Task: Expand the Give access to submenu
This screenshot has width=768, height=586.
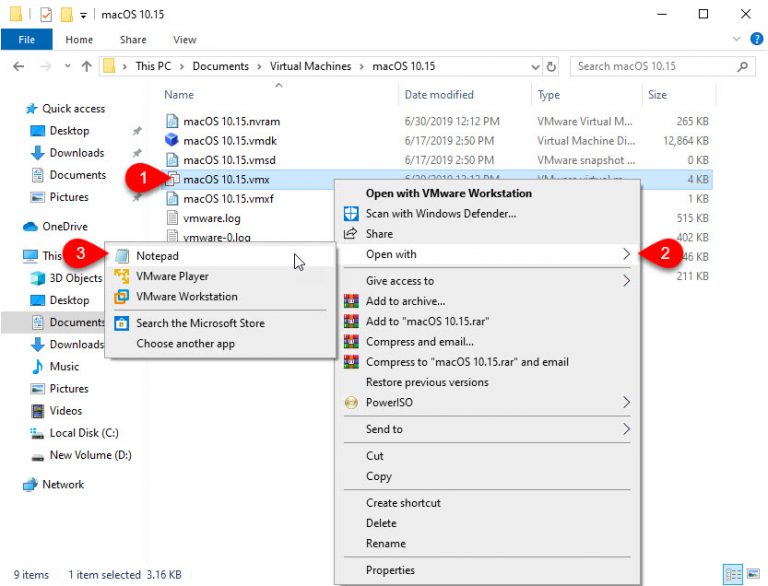Action: [627, 281]
